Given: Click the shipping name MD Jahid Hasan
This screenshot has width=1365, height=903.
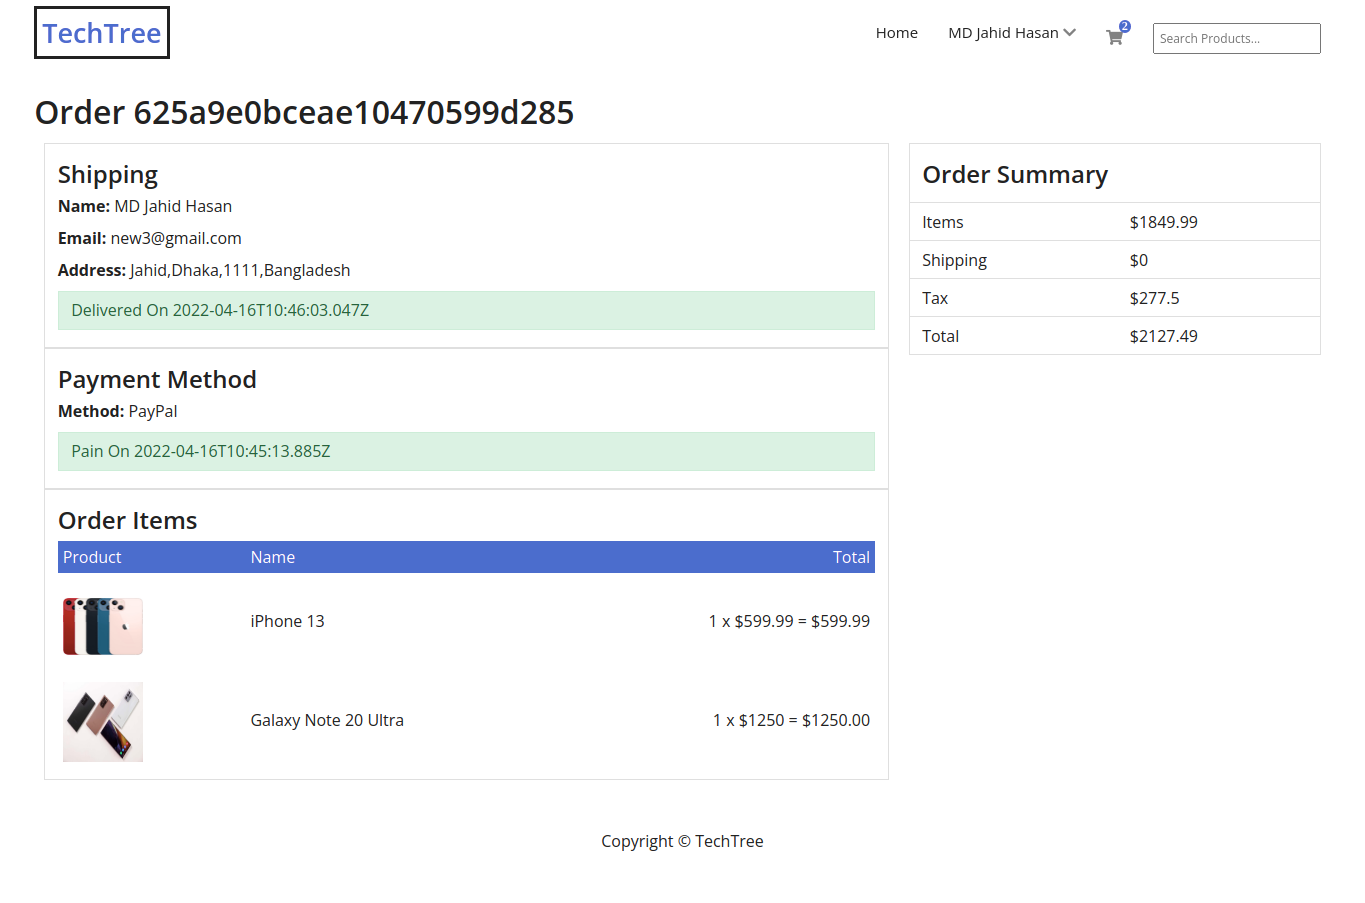Looking at the screenshot, I should click(173, 206).
